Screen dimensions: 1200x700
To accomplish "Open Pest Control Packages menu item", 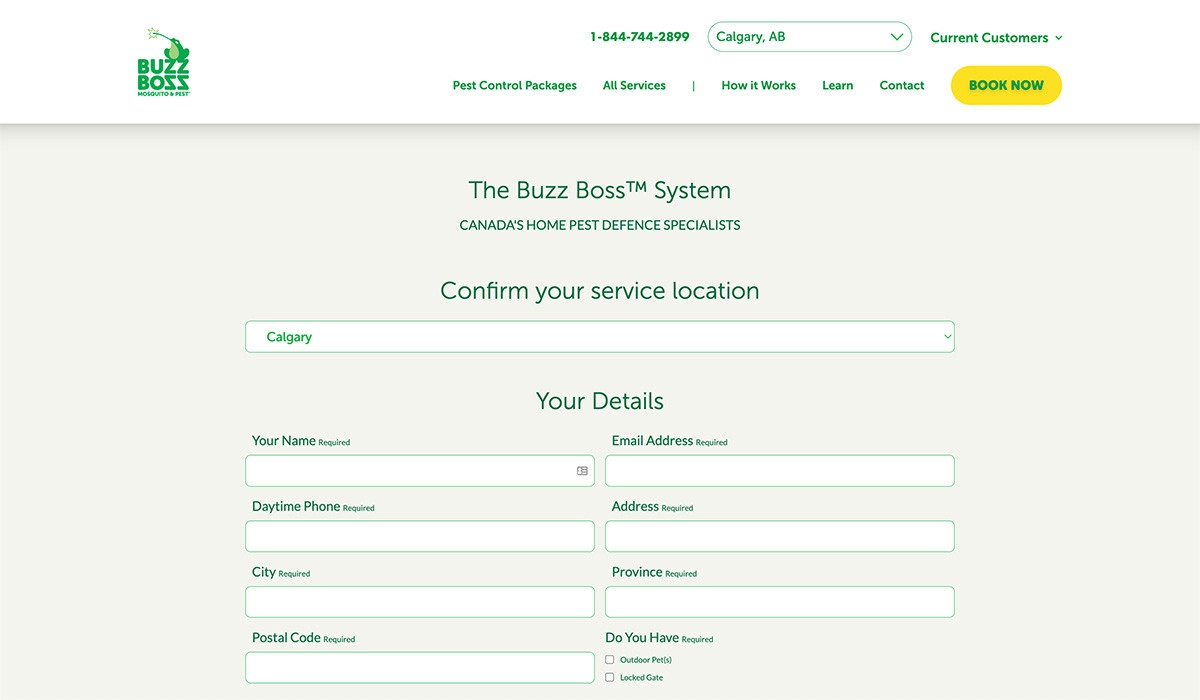I will (x=514, y=86).
